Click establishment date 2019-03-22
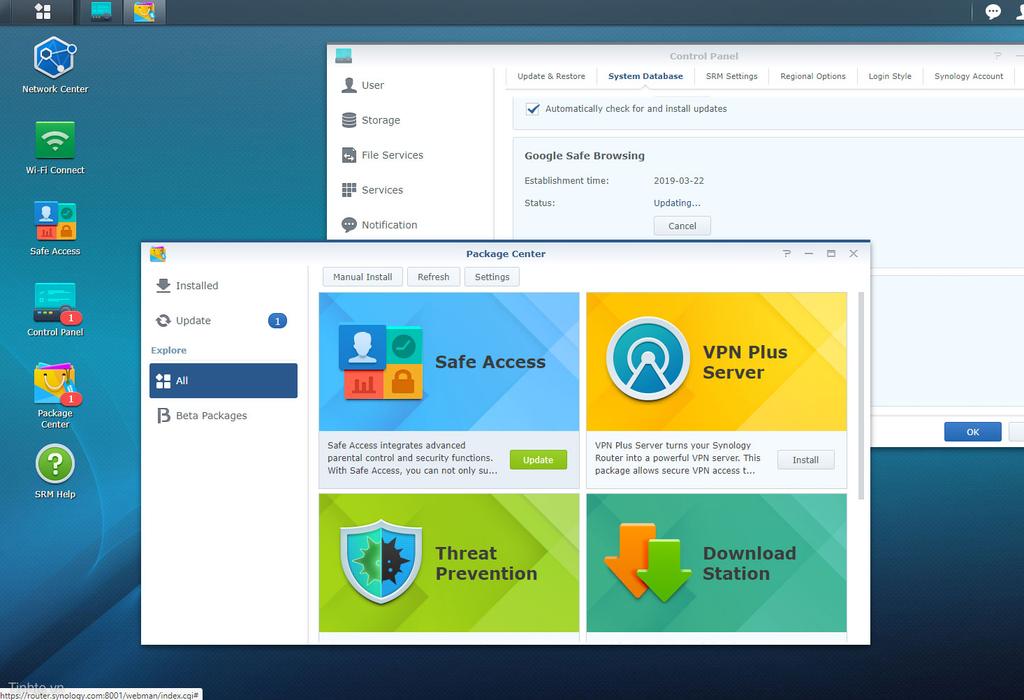1024x700 pixels. (679, 181)
